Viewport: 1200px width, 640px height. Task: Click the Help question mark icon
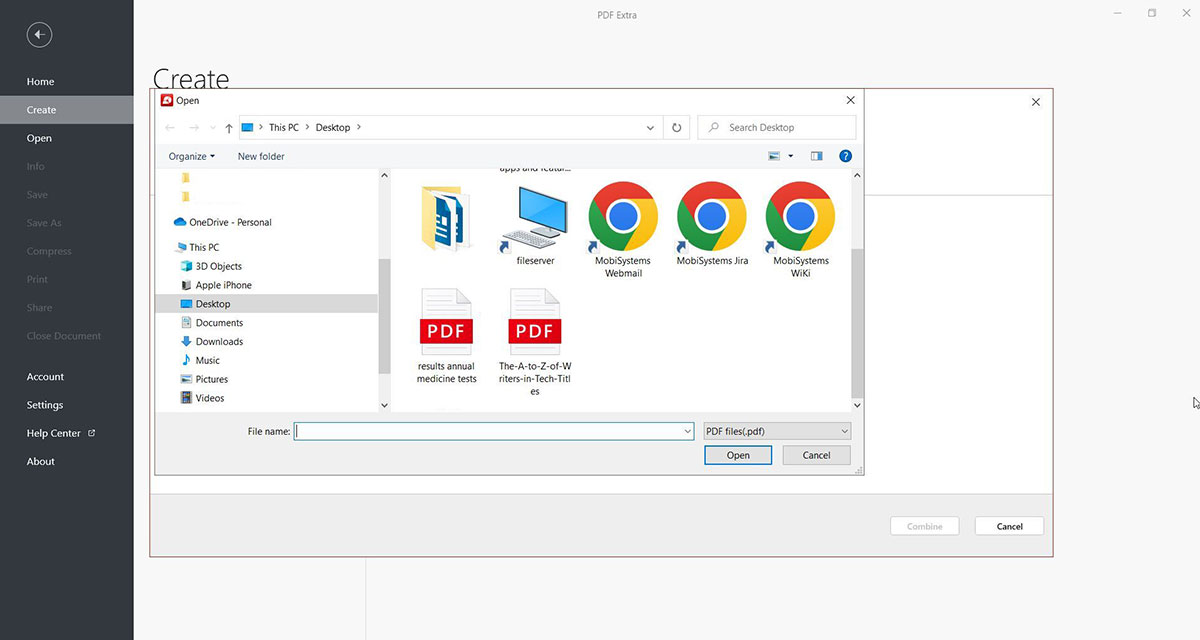click(845, 156)
